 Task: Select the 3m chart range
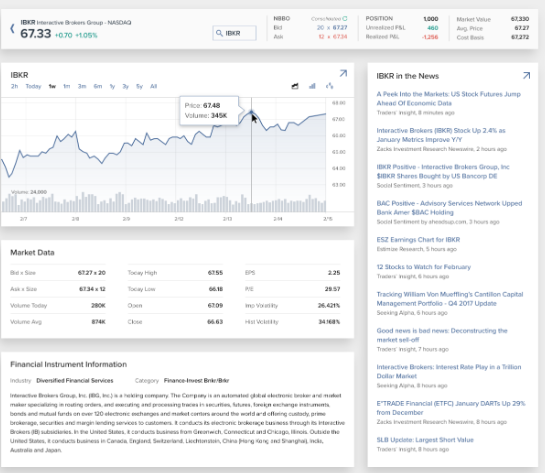pyautogui.click(x=82, y=86)
